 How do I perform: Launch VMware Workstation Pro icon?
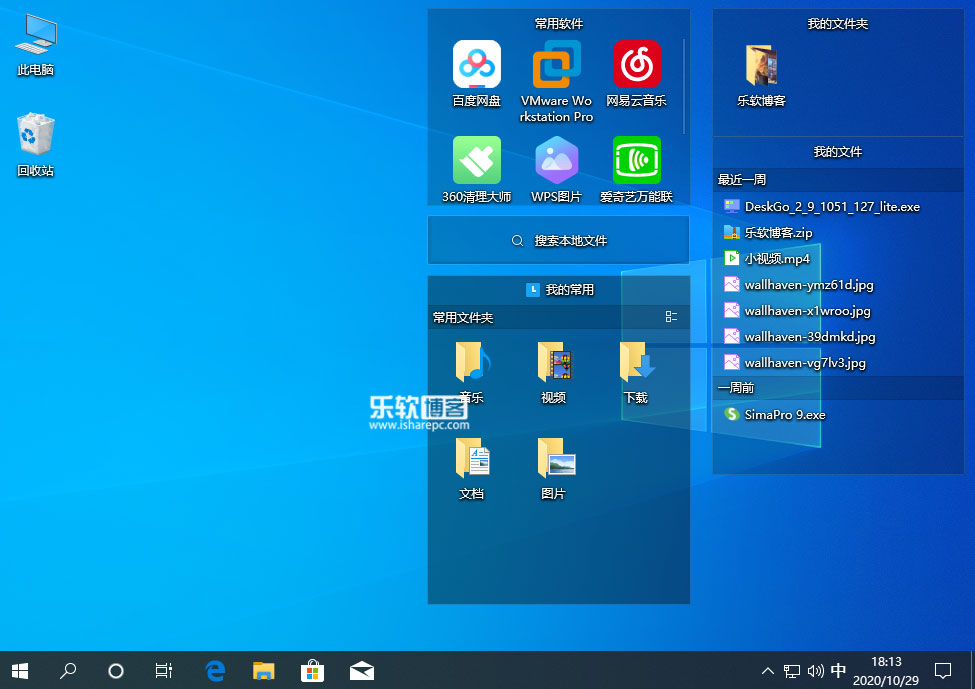tap(557, 81)
